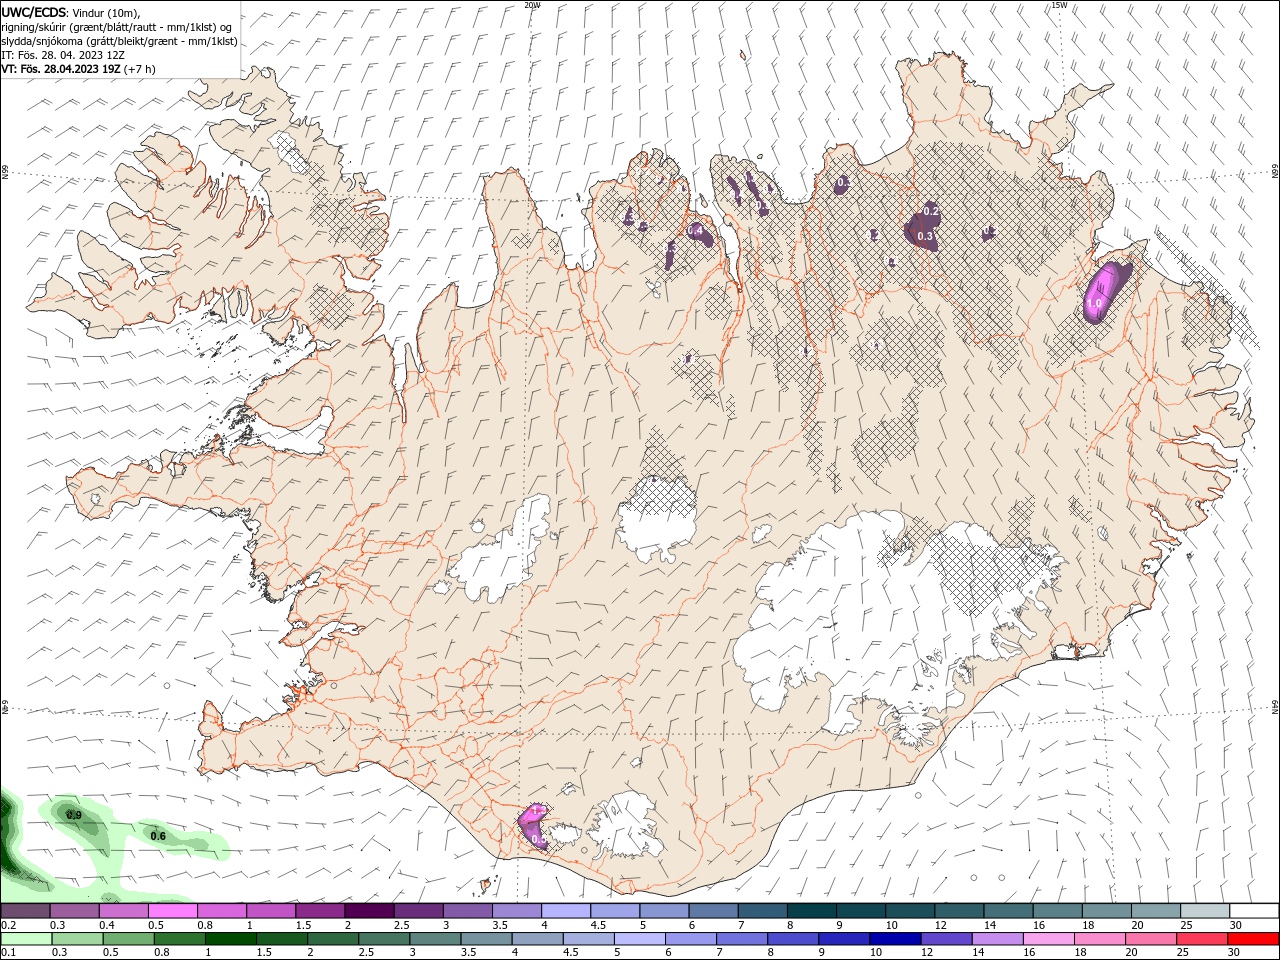Pick the orchid 0.4–0.5 snow legend swatch

[x=124, y=911]
